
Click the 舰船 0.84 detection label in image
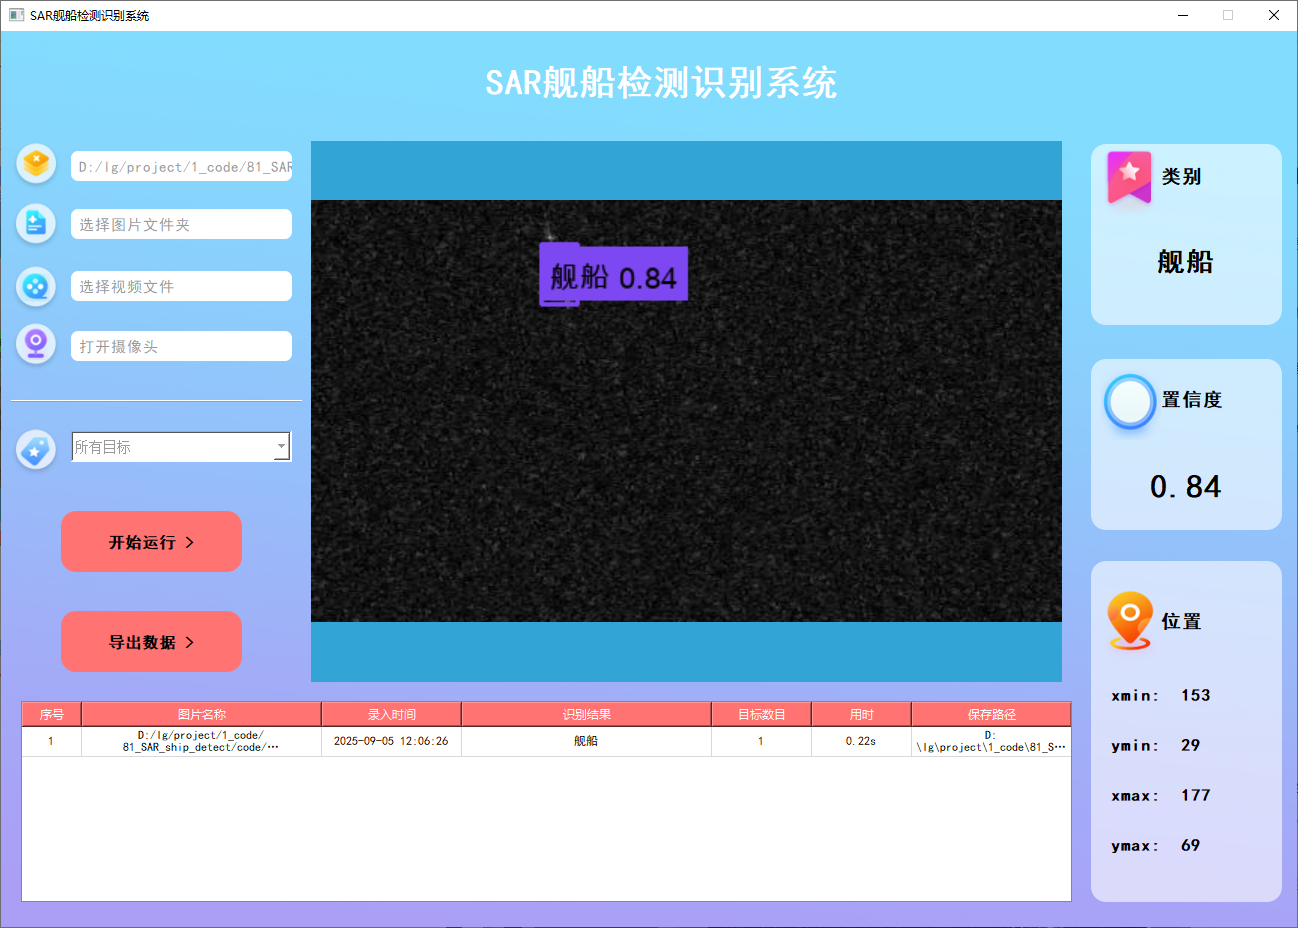(613, 275)
